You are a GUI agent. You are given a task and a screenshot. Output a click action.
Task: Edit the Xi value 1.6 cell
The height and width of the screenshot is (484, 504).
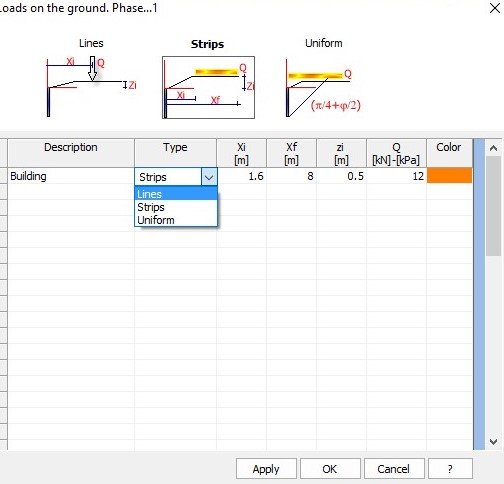(x=241, y=176)
